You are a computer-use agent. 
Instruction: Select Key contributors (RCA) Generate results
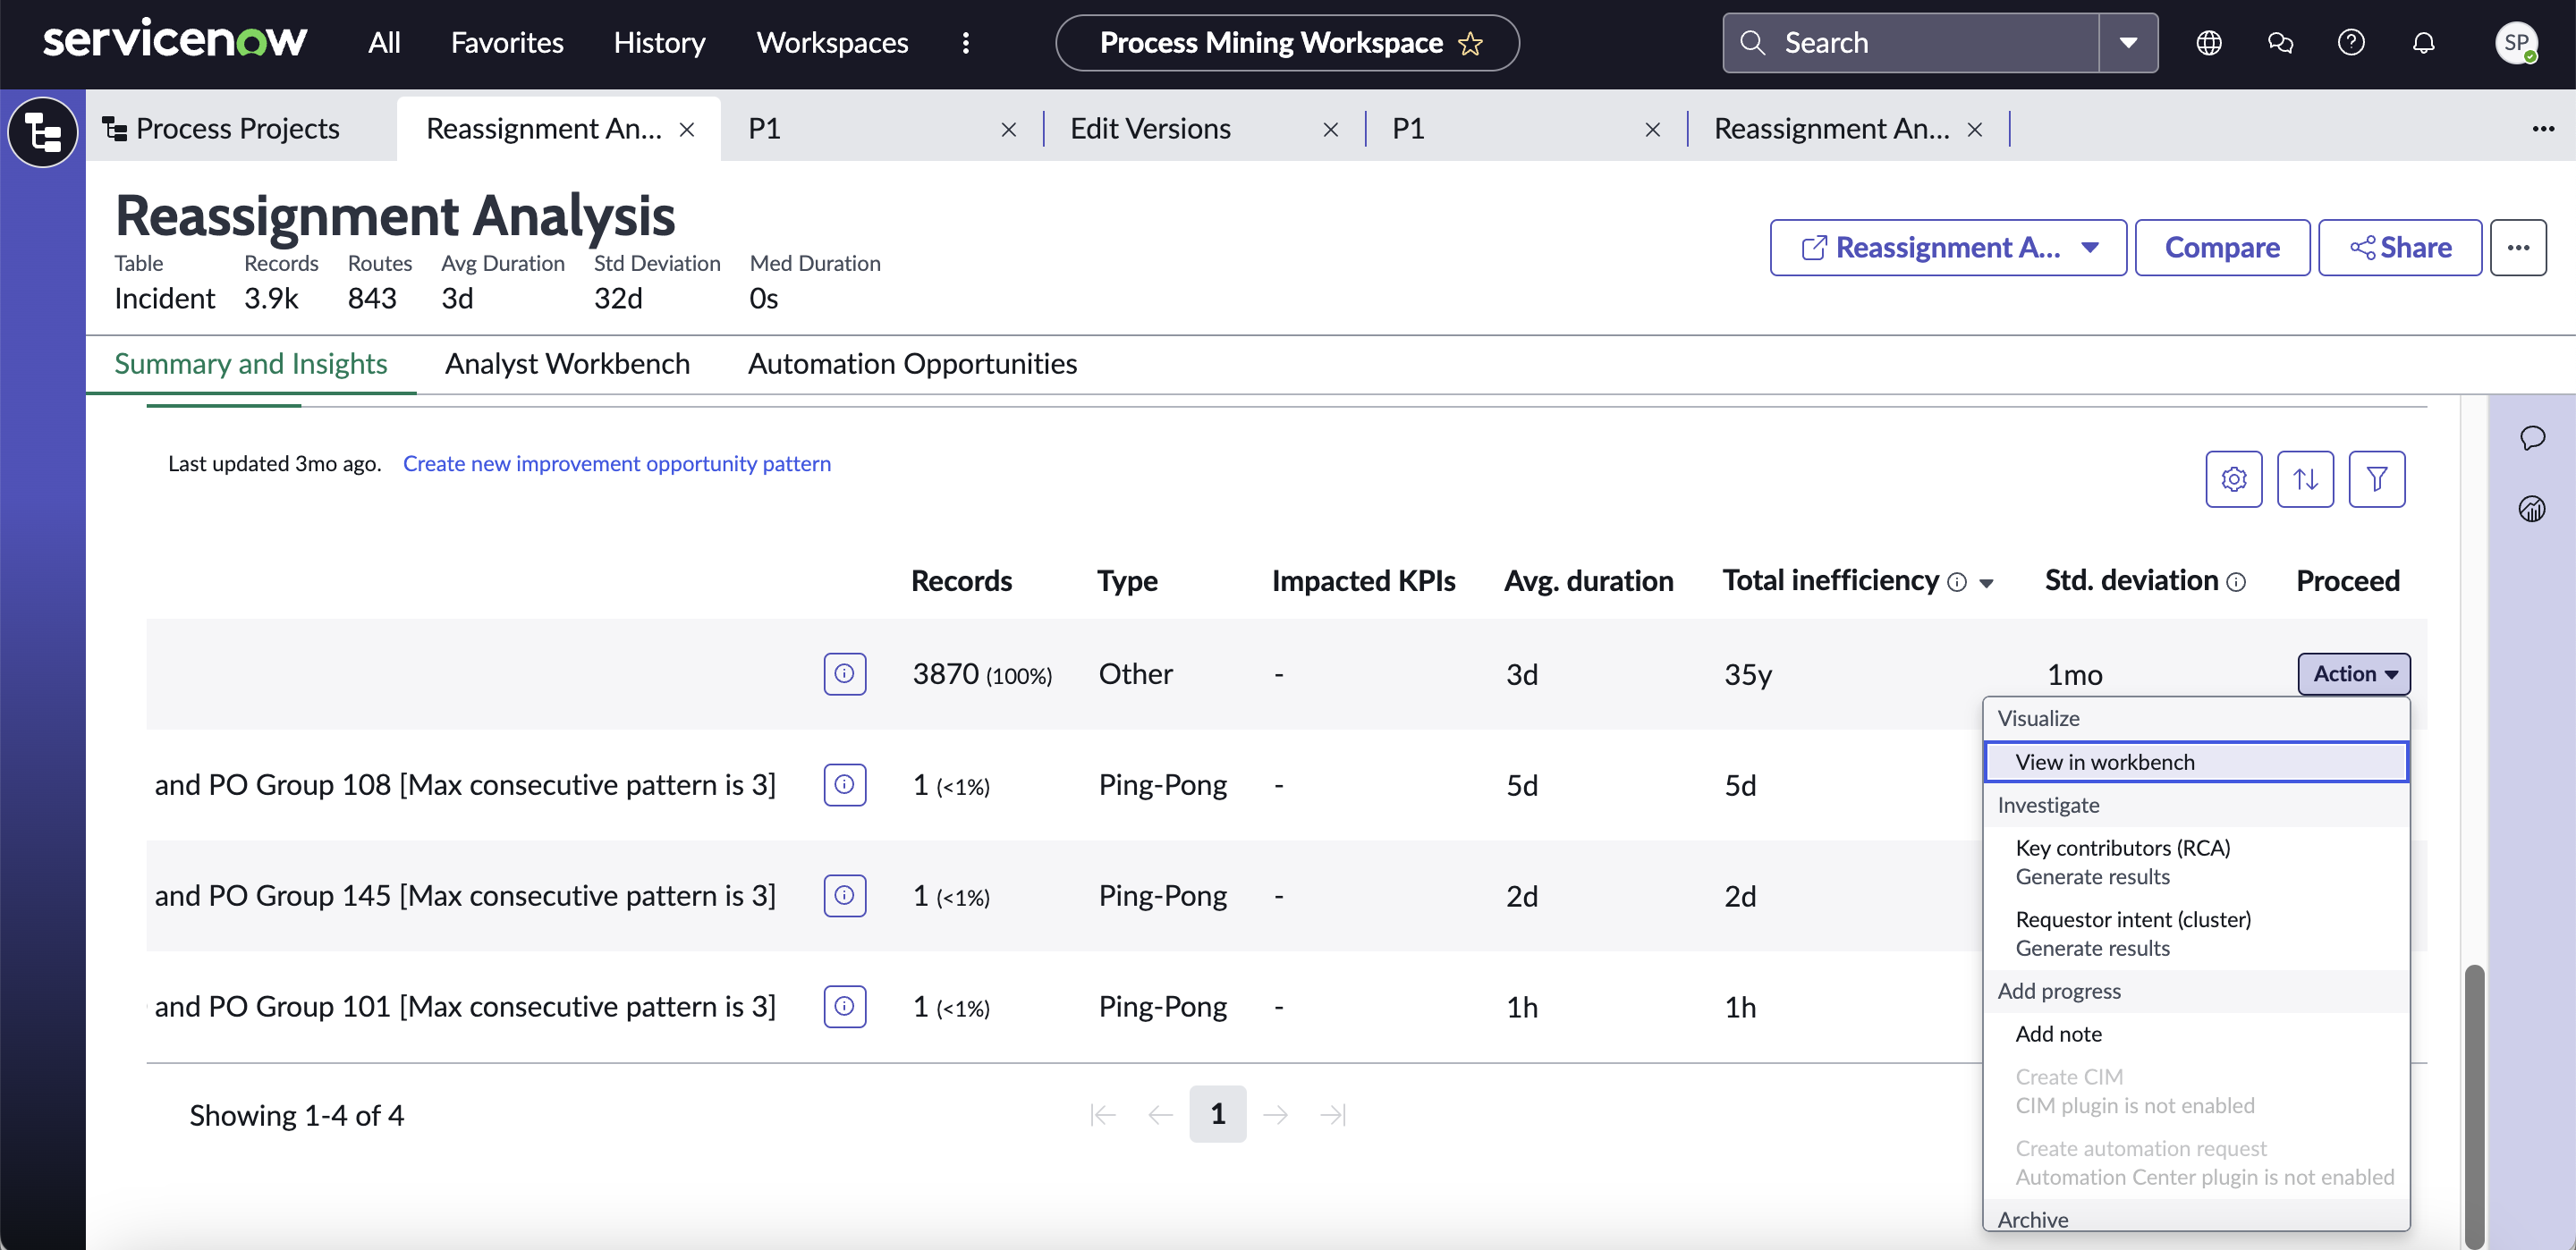coord(2196,862)
